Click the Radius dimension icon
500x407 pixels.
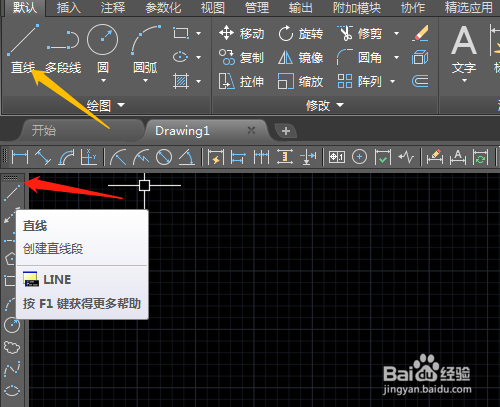pyautogui.click(x=118, y=157)
